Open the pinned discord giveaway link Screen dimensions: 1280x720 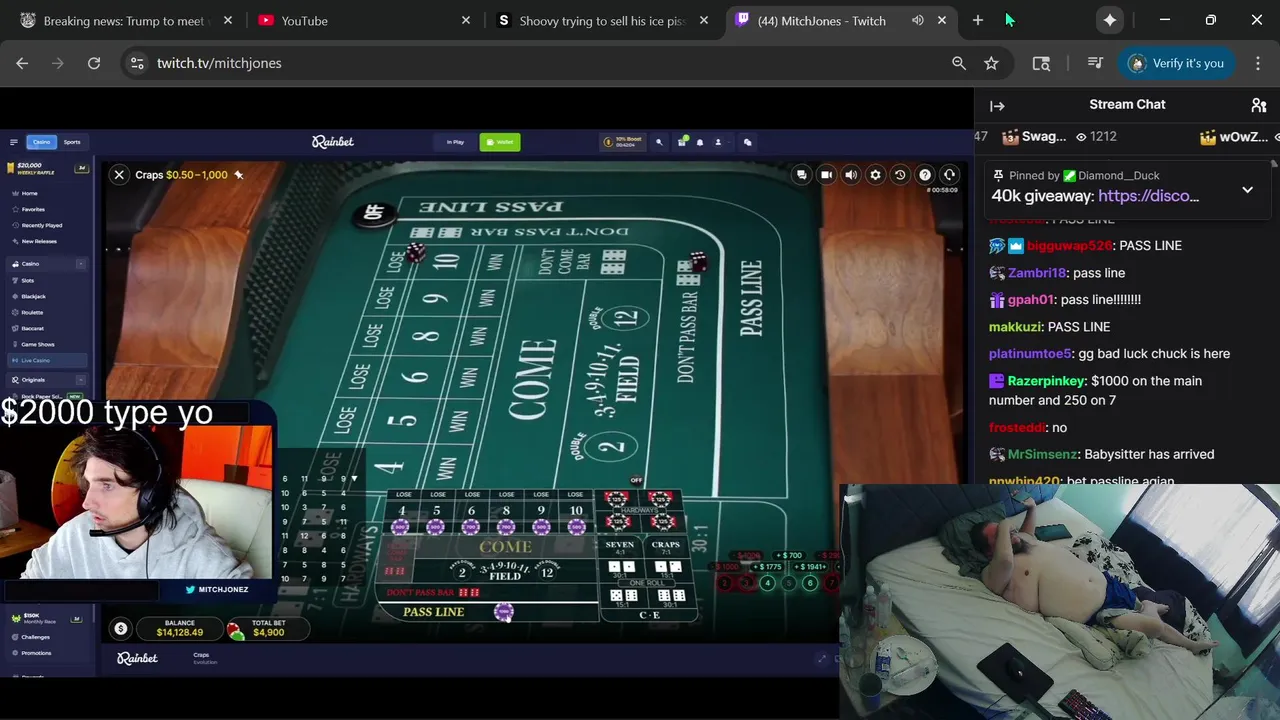[x=1148, y=196]
